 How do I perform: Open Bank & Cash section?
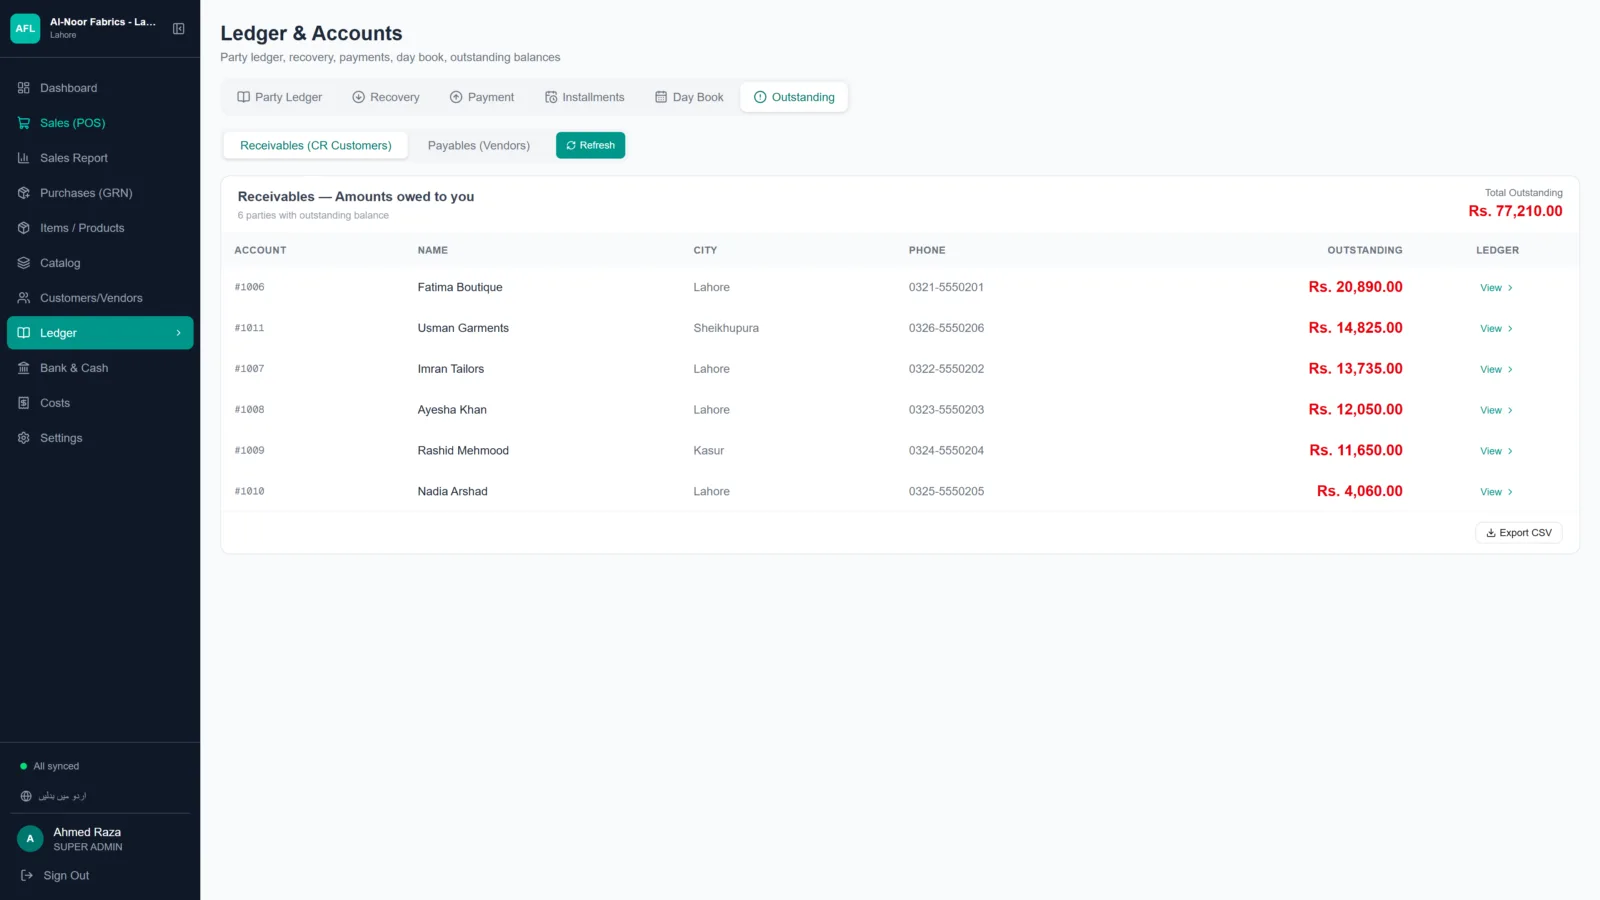(100, 368)
